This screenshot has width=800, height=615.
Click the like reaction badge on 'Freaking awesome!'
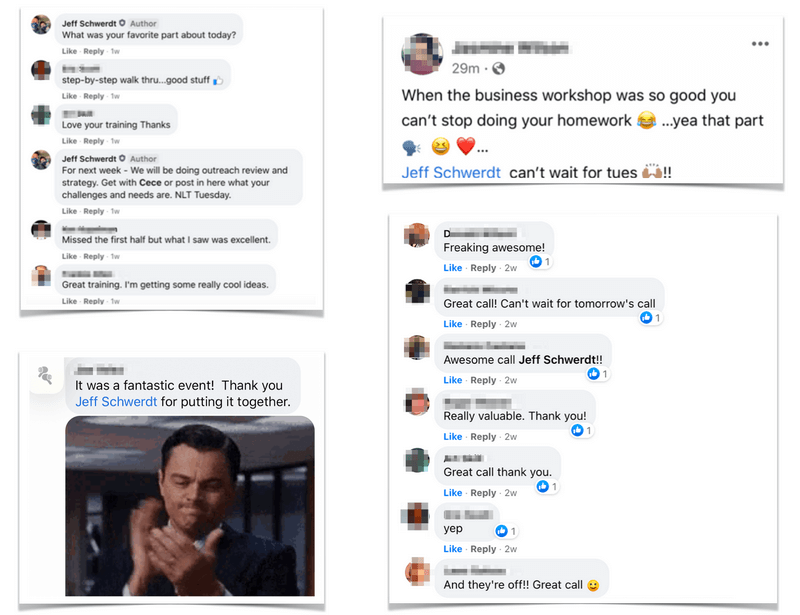(x=535, y=262)
